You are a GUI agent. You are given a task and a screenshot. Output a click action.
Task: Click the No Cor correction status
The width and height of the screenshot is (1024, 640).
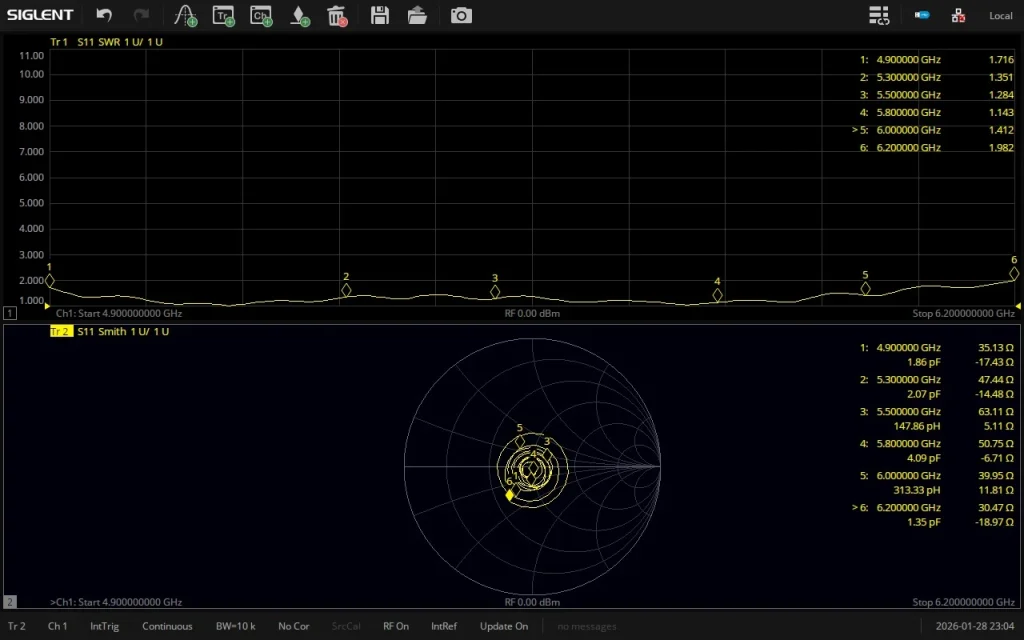click(293, 626)
